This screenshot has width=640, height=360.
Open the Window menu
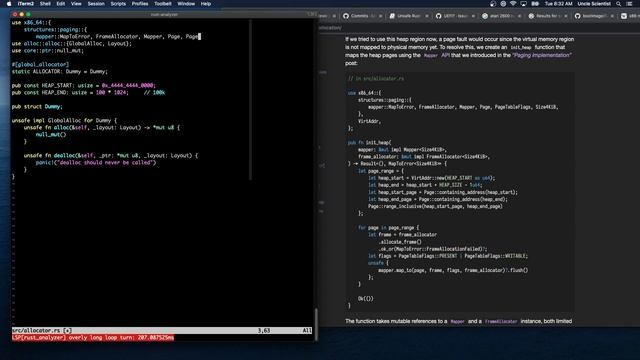pos(186,4)
